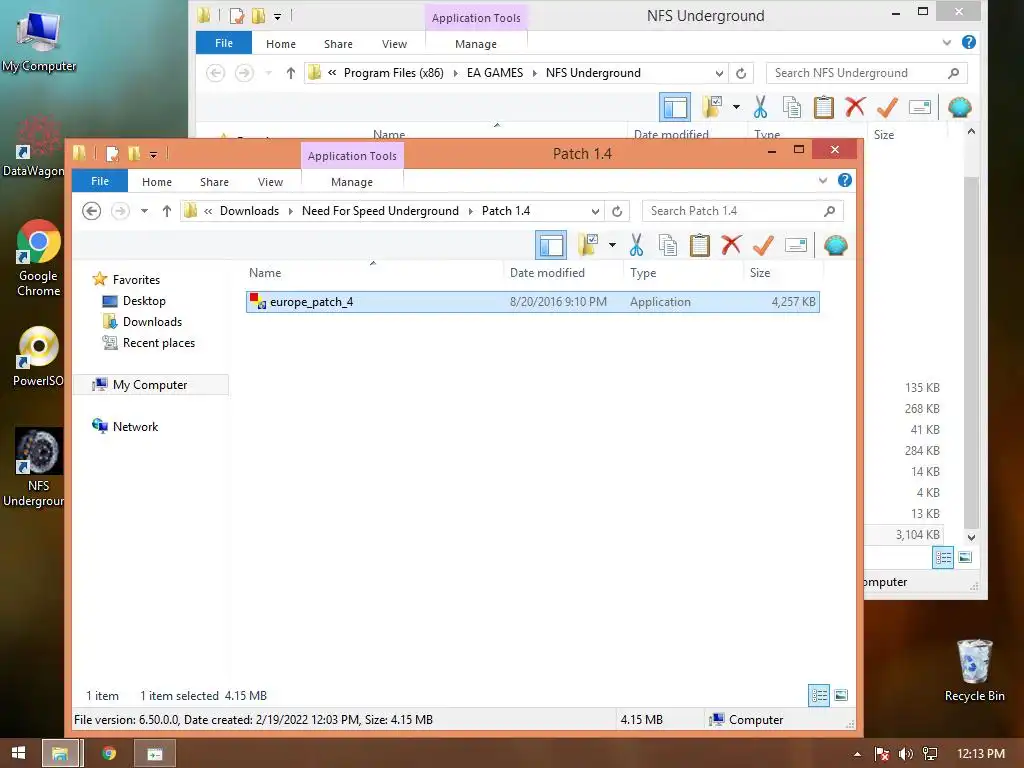The width and height of the screenshot is (1024, 768).
Task: Open Help icon in Patch 1.4 window
Action: (x=844, y=180)
